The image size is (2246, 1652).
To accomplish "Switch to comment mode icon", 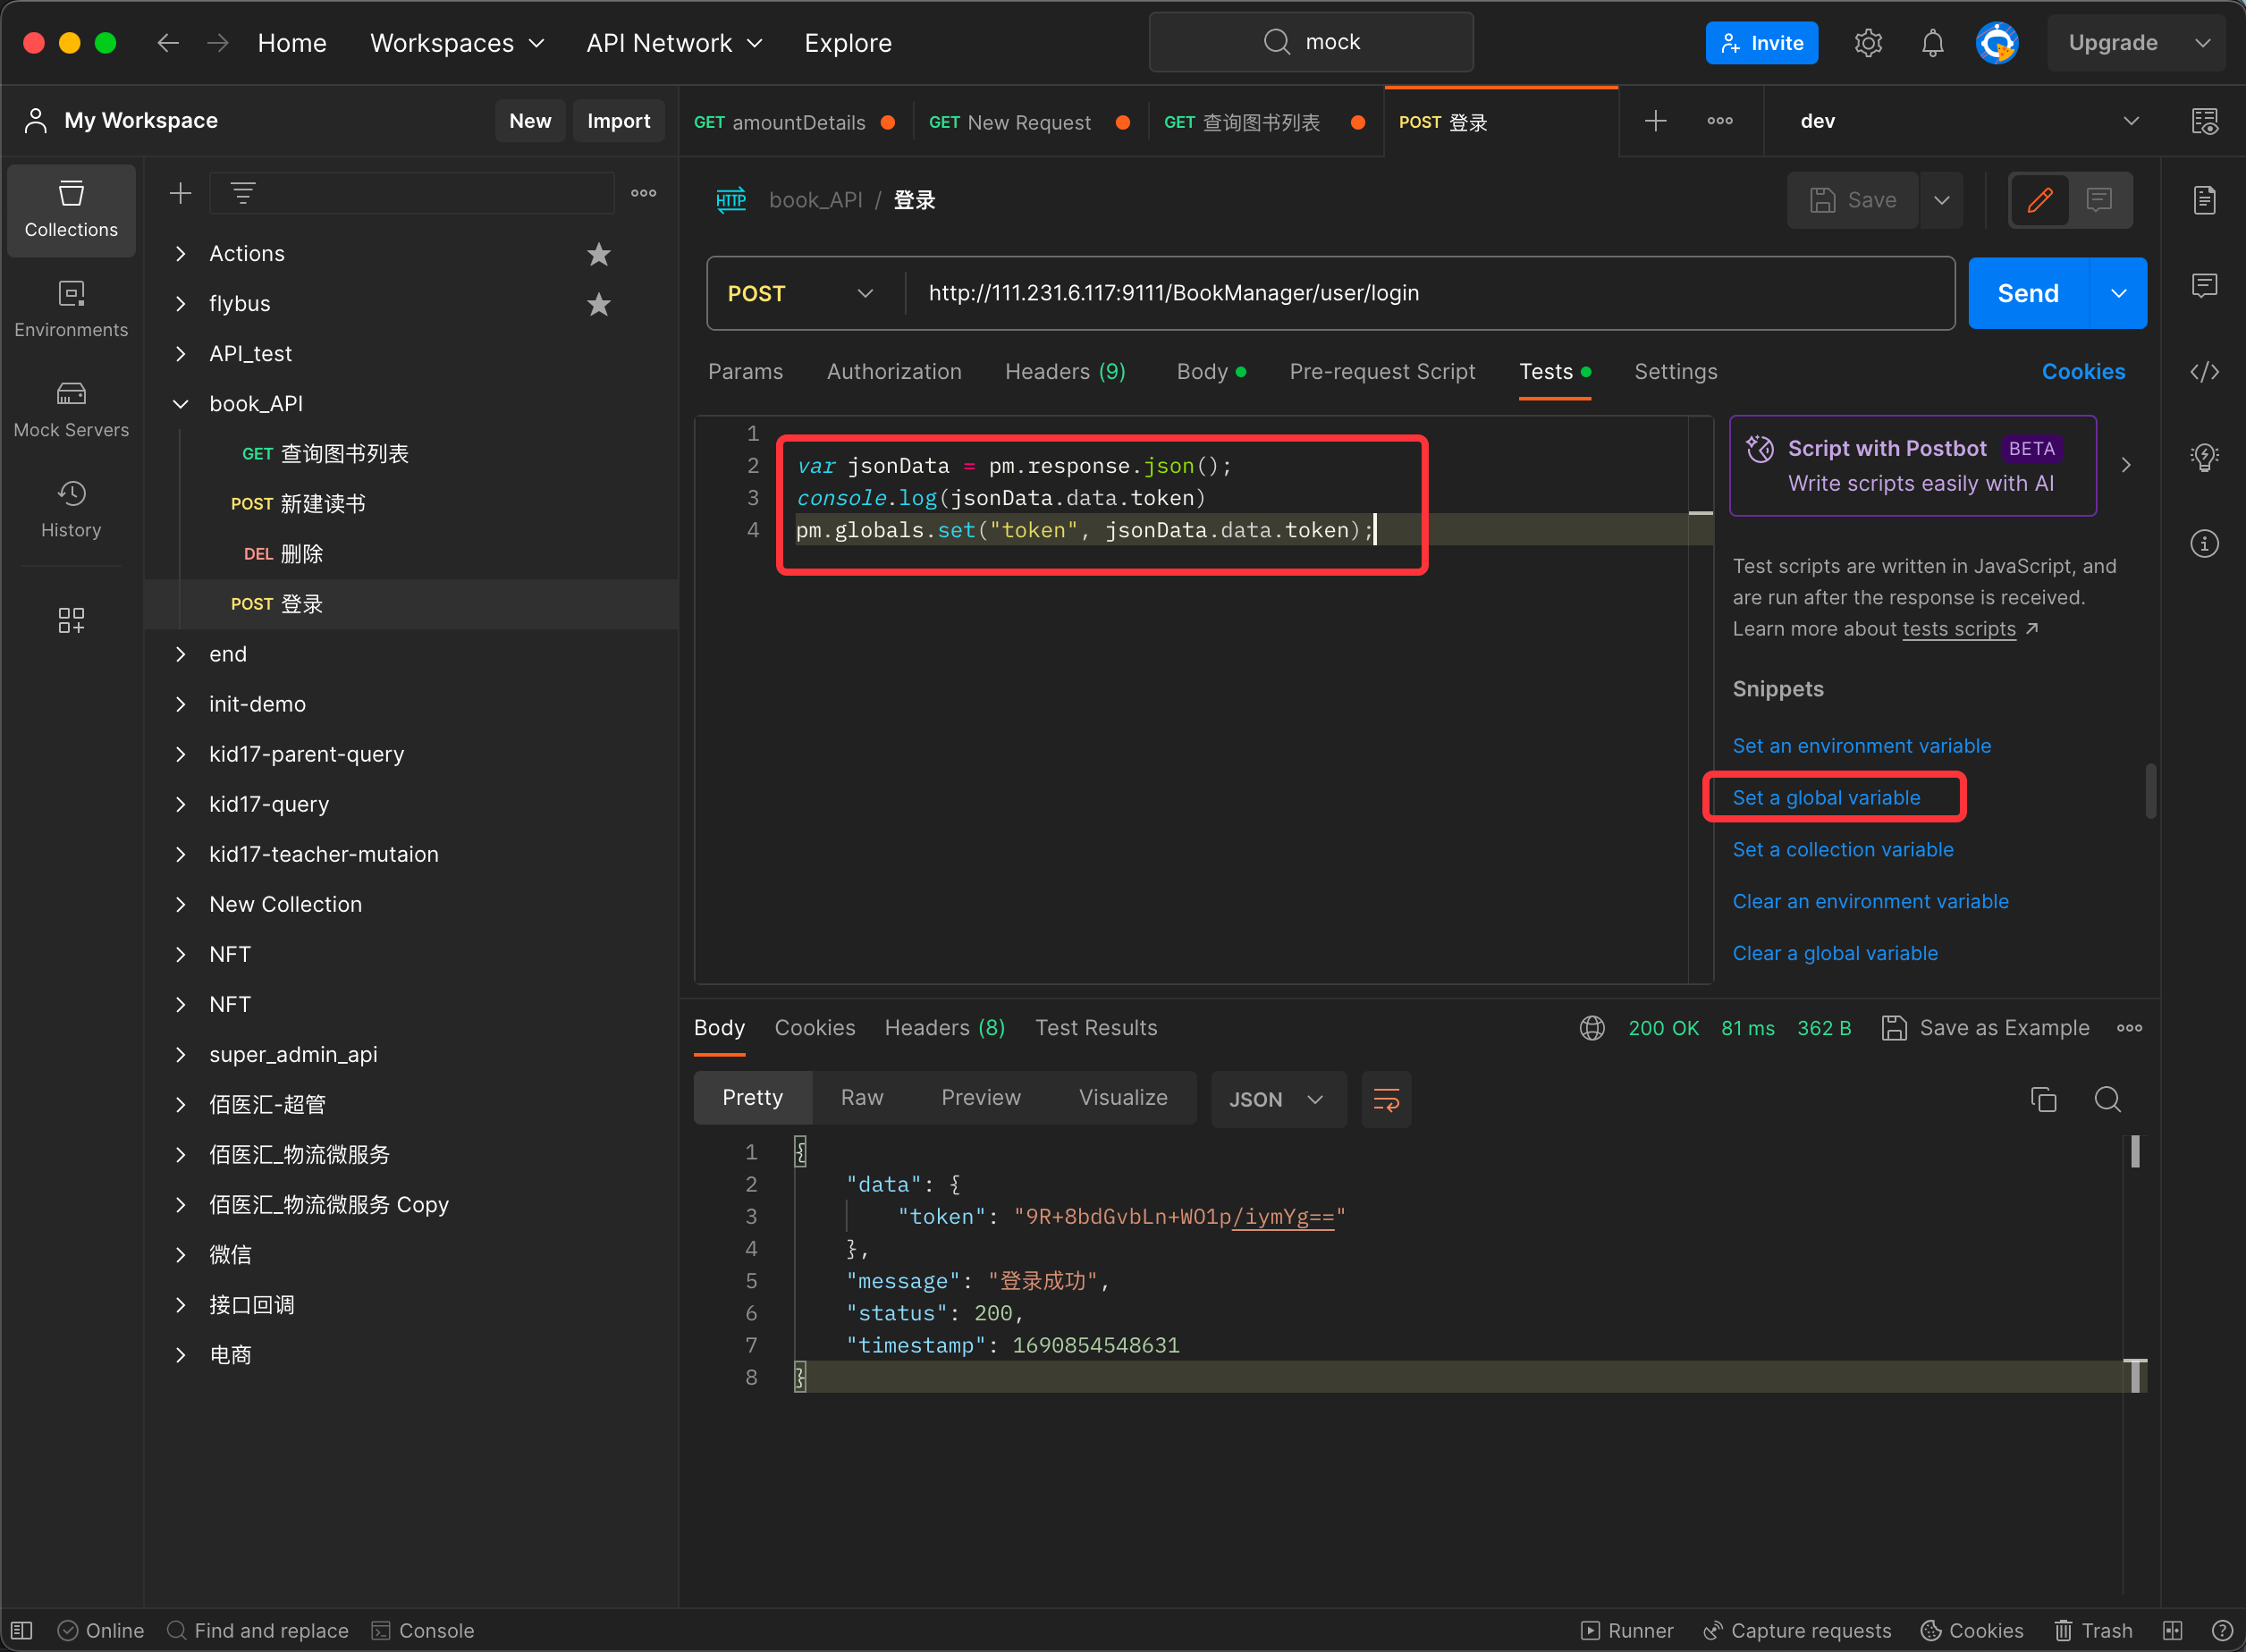I will (2099, 200).
